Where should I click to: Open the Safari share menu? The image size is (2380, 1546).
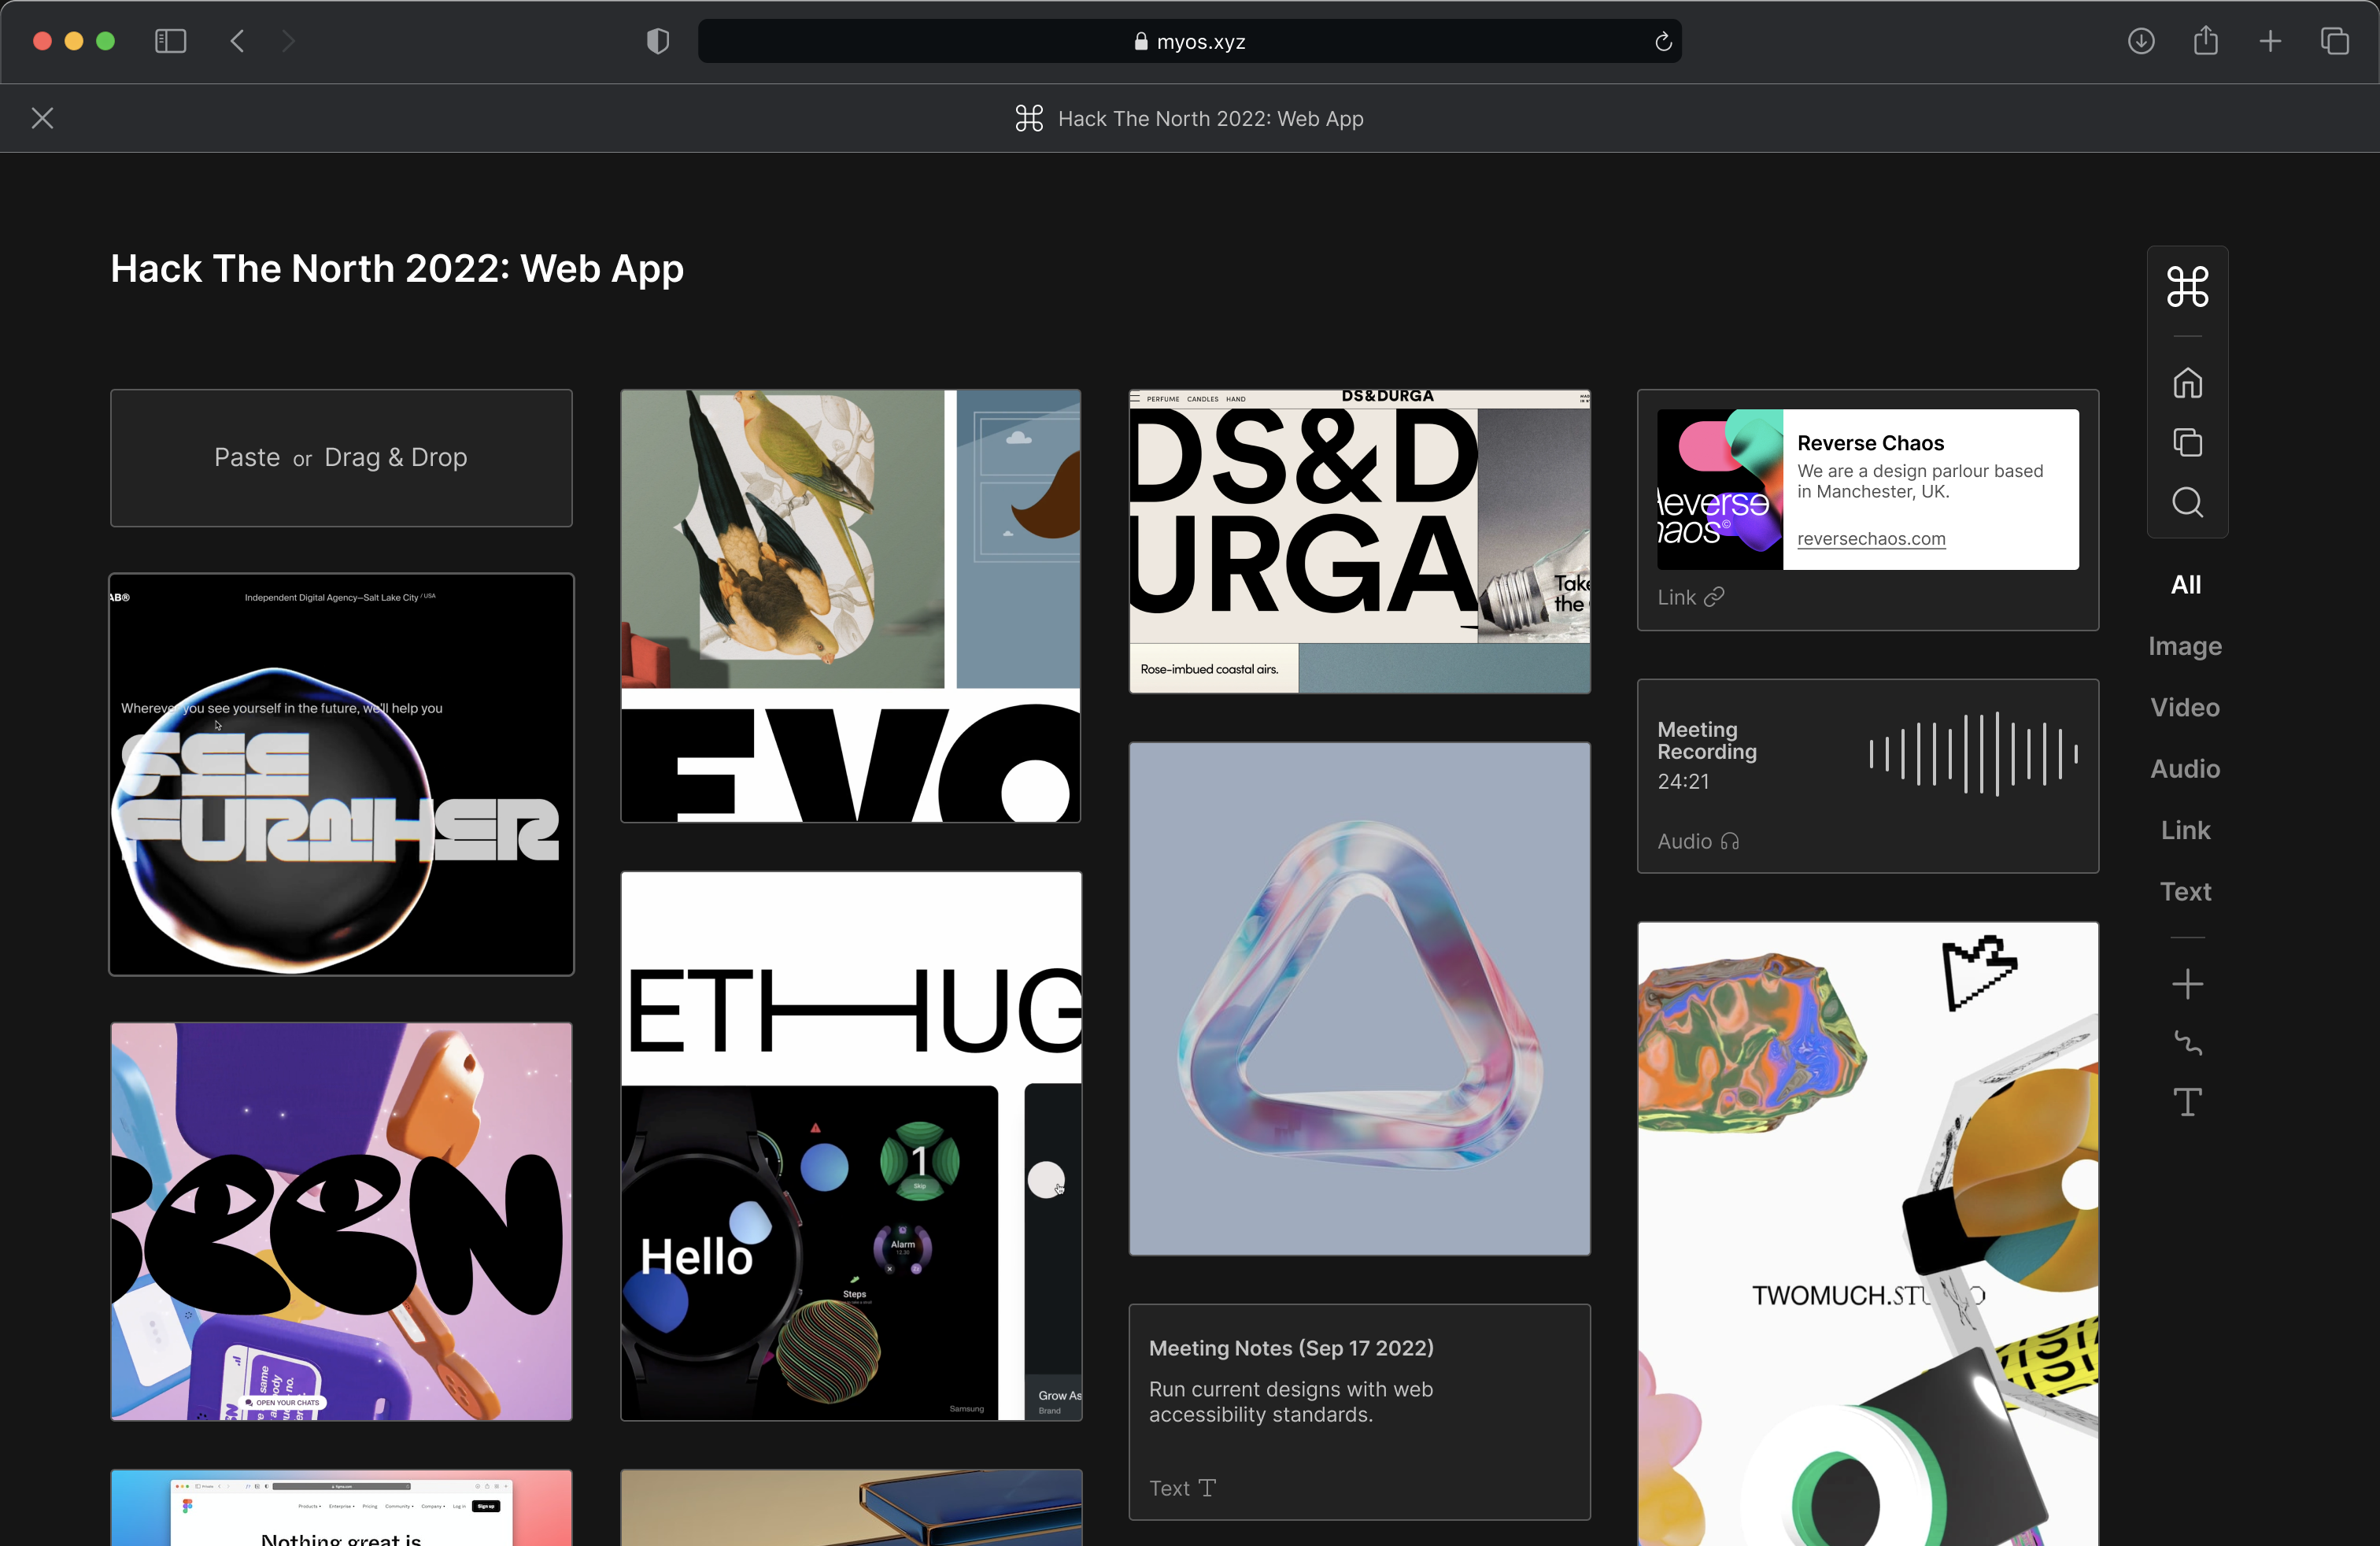click(2206, 41)
